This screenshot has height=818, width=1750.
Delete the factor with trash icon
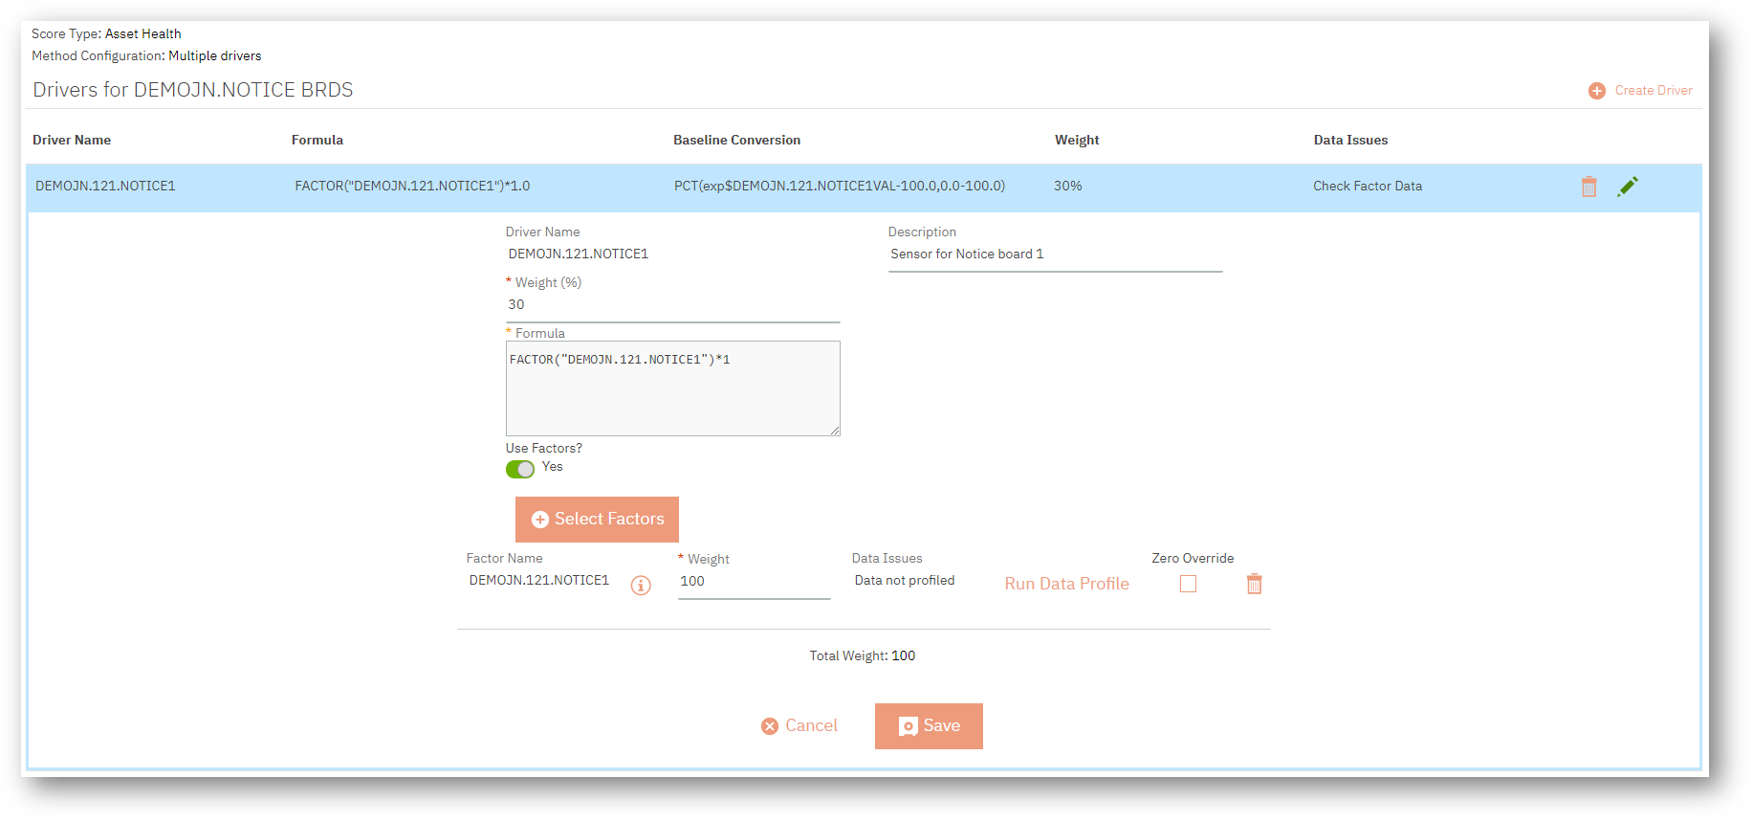click(x=1254, y=584)
